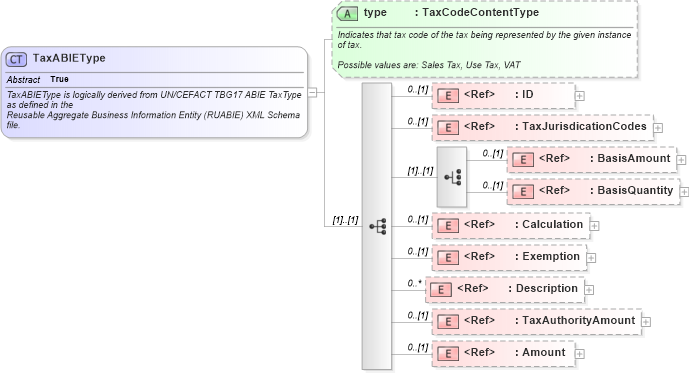This screenshot has width=689, height=374.
Task: Expand the BasisQuantity plus box
Action: (x=685, y=192)
